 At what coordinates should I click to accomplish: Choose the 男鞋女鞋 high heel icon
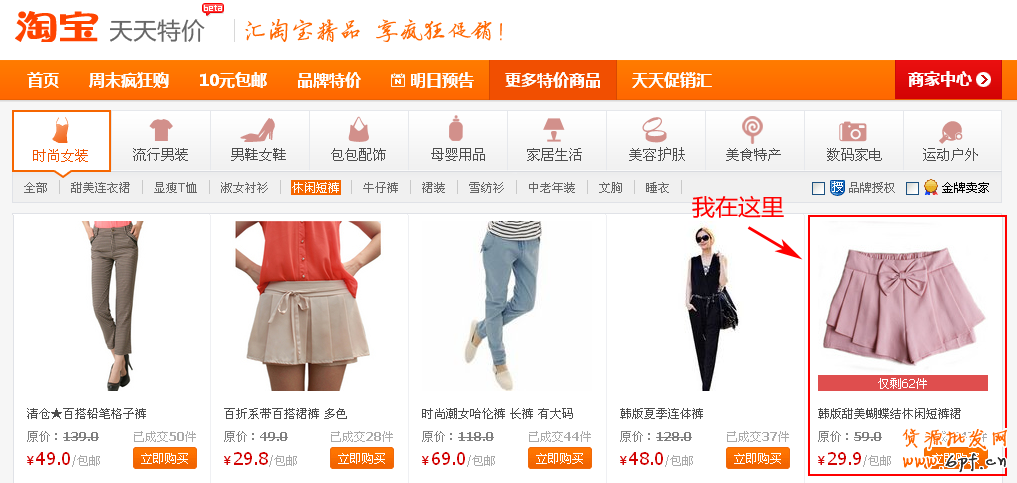[257, 130]
